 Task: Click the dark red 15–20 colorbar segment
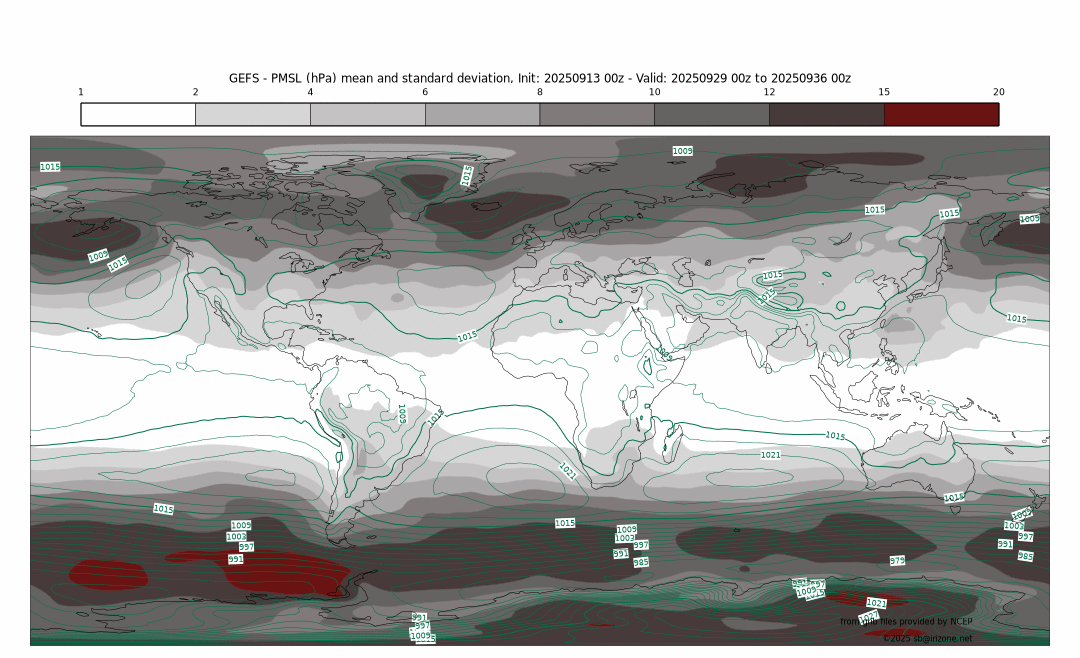point(941,114)
